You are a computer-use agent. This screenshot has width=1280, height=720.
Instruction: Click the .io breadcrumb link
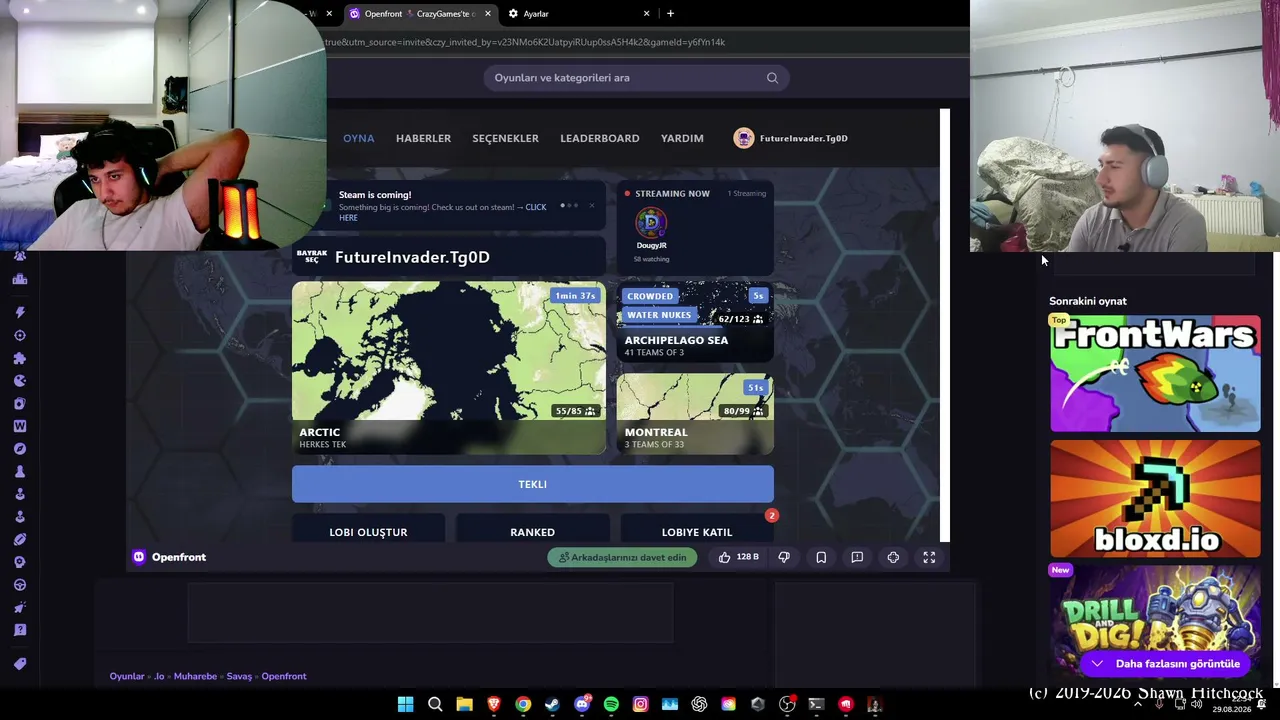[159, 676]
